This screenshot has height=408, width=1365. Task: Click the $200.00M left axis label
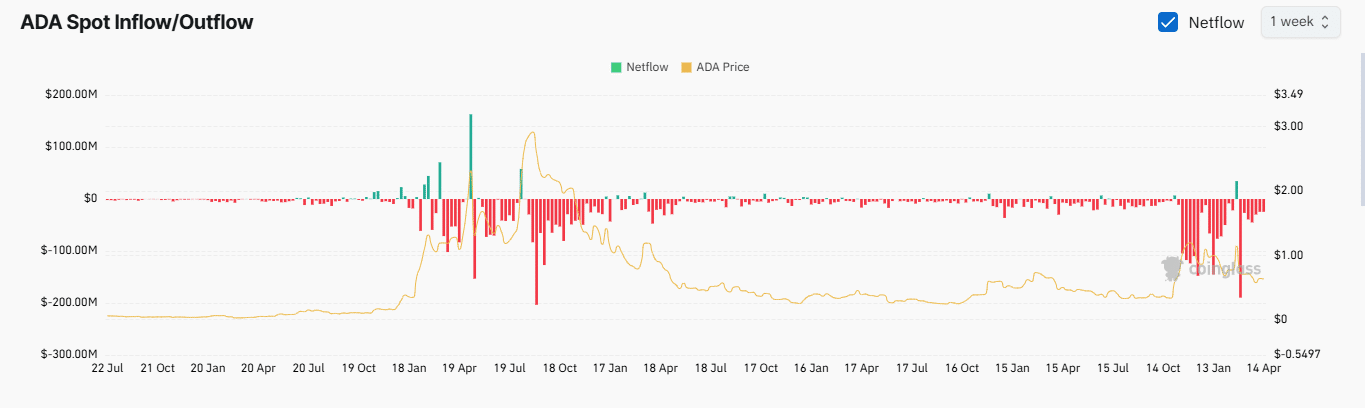click(x=71, y=94)
